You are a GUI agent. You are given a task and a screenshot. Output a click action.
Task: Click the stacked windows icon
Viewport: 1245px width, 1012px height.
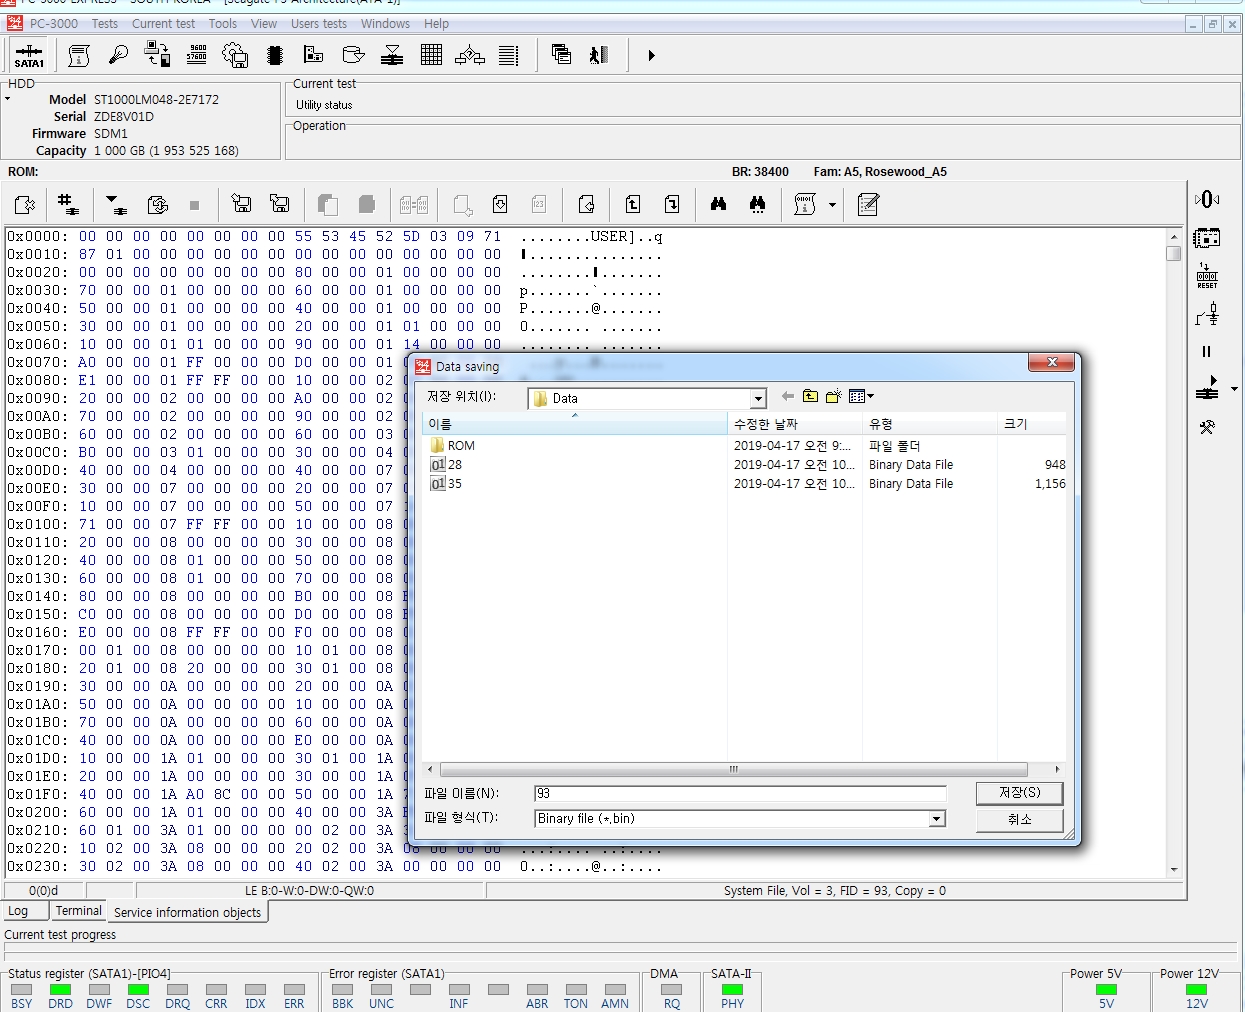tap(561, 55)
